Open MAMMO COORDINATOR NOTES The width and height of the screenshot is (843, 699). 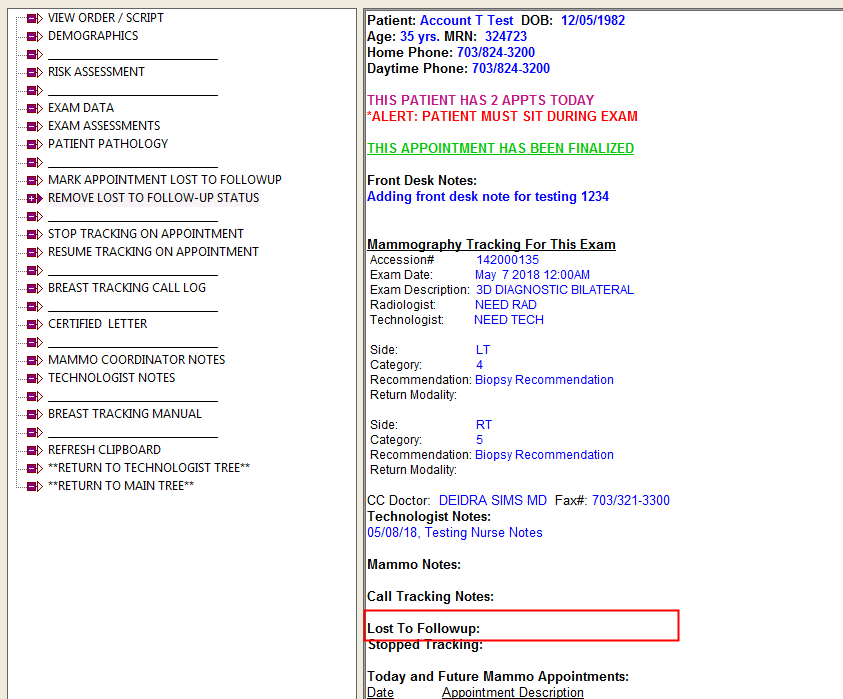coord(137,360)
